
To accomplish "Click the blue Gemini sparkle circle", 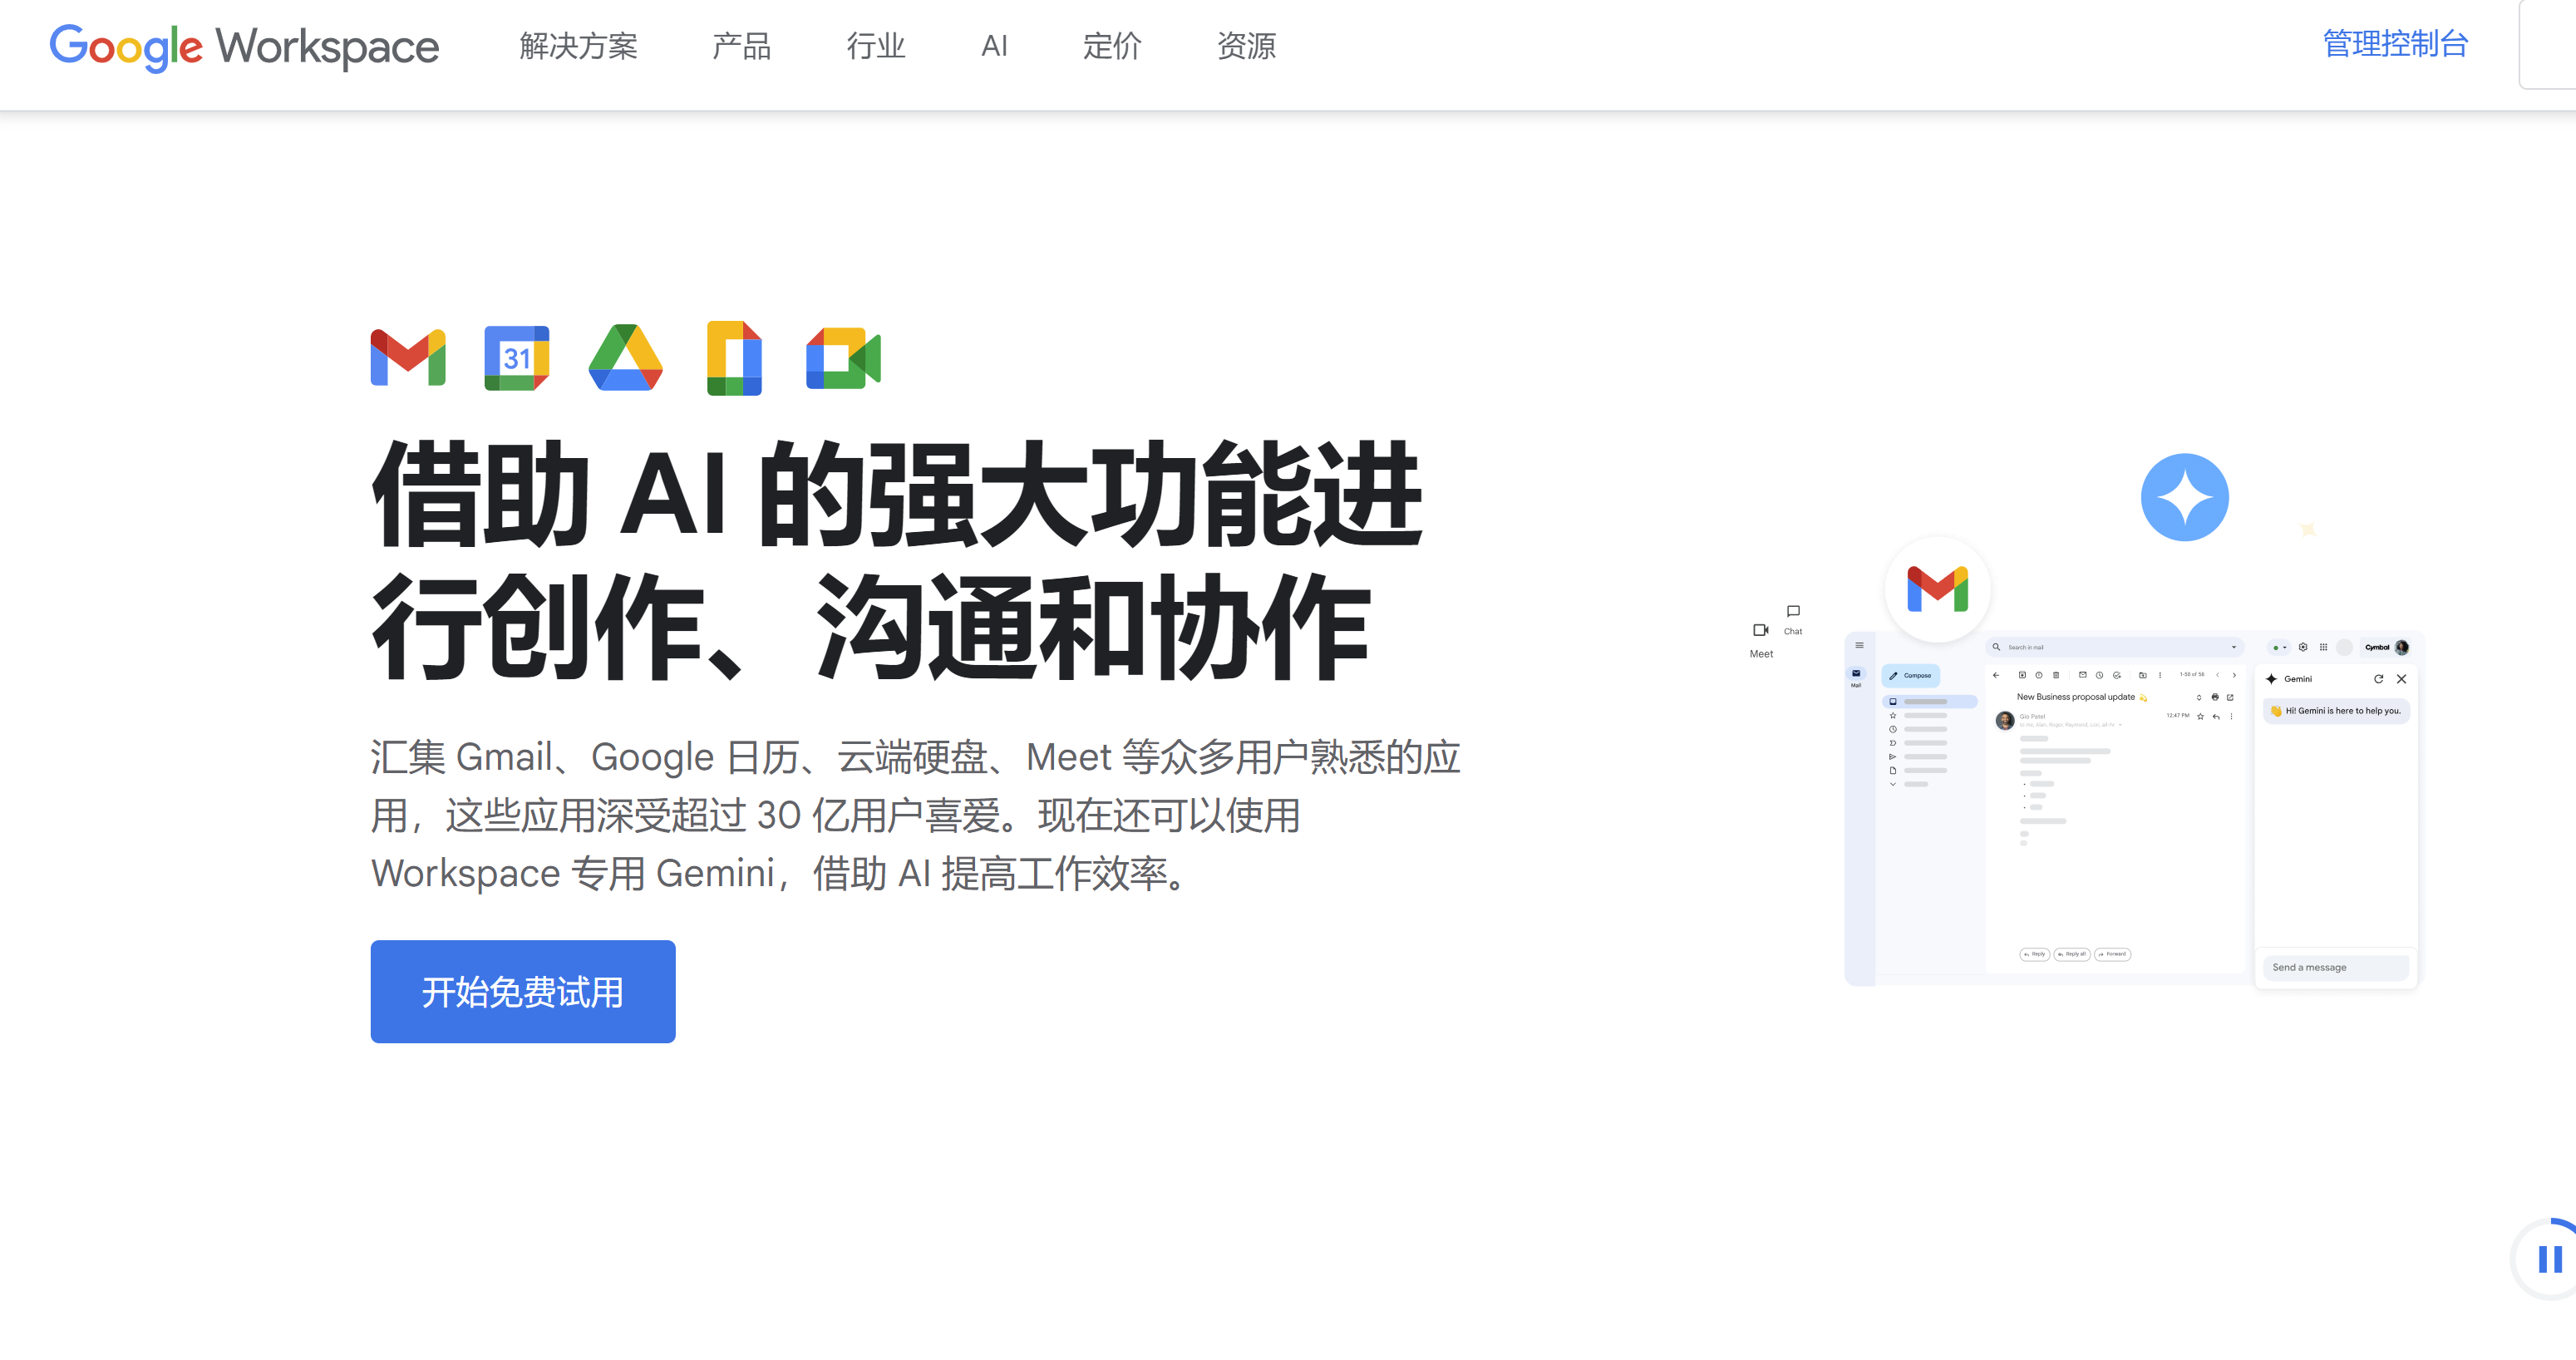I will point(2184,497).
